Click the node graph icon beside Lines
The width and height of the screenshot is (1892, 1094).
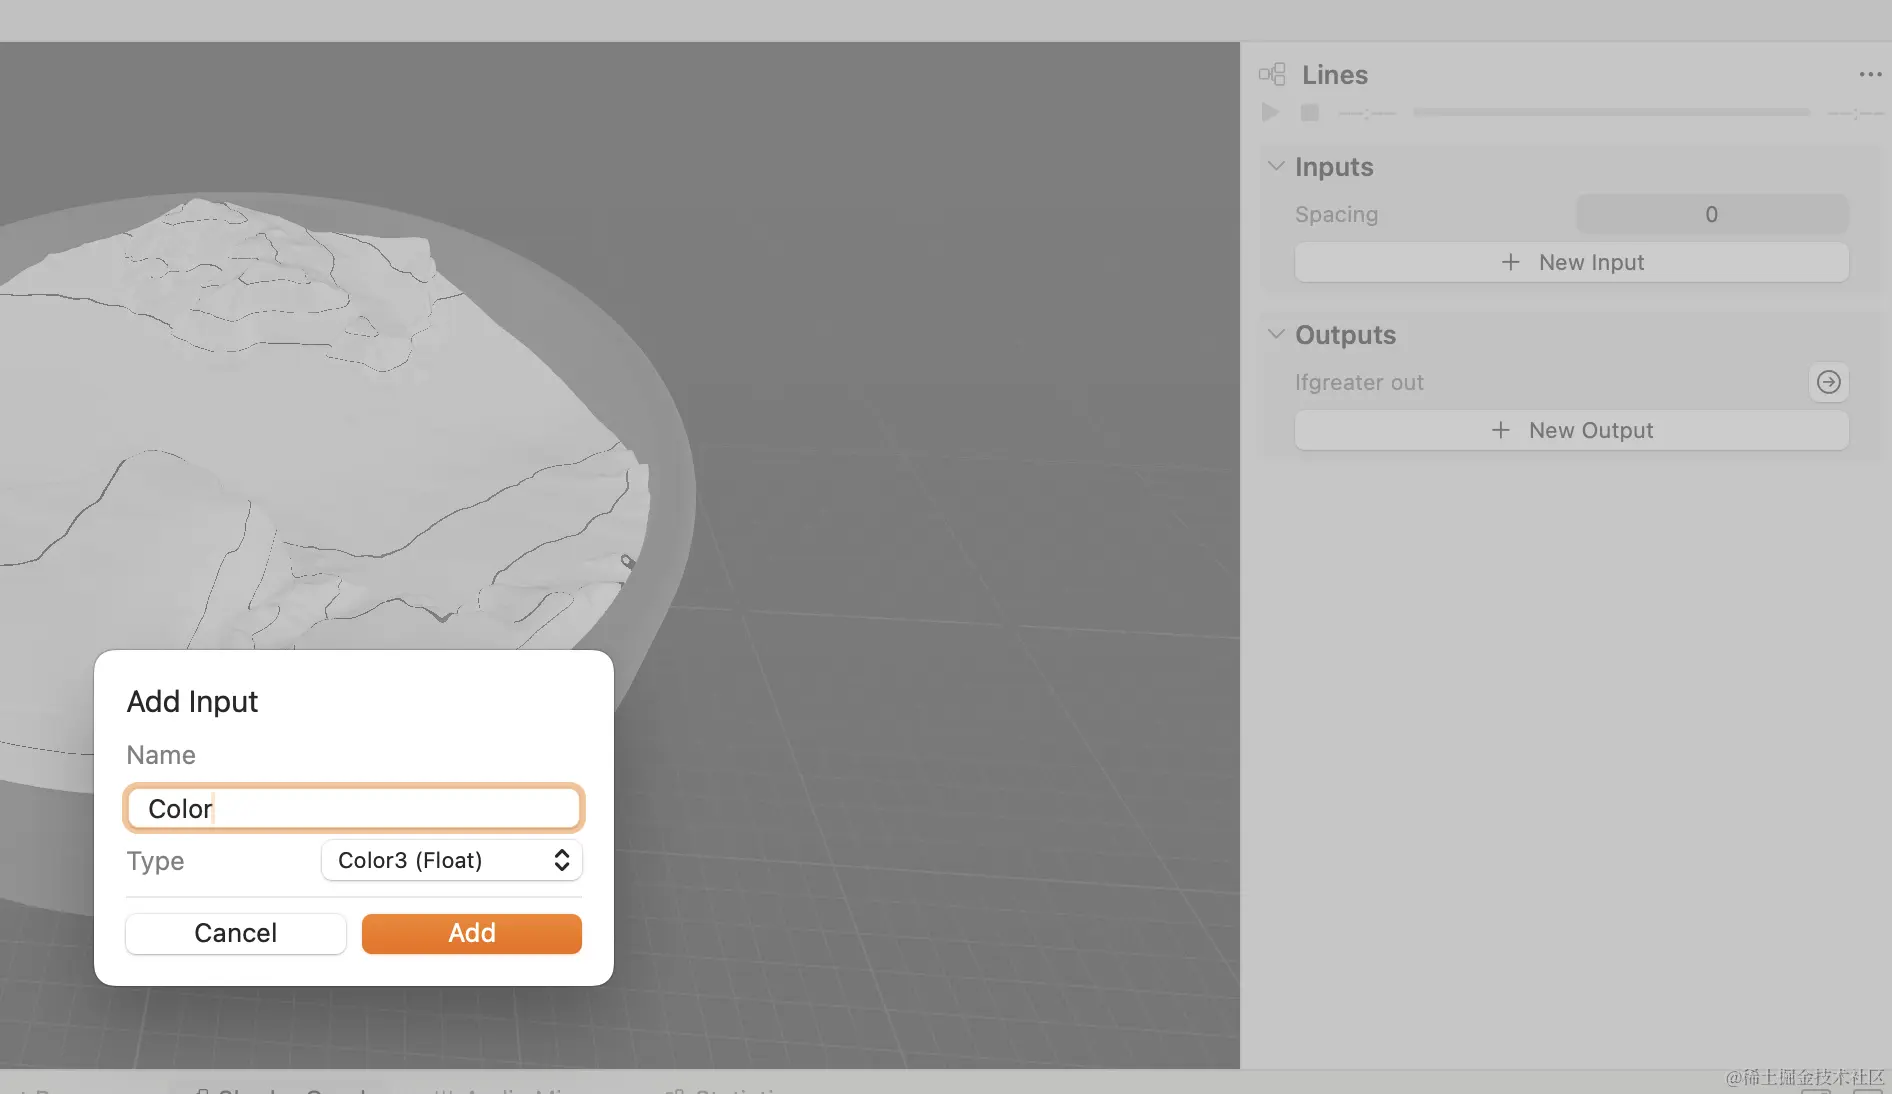click(1272, 75)
